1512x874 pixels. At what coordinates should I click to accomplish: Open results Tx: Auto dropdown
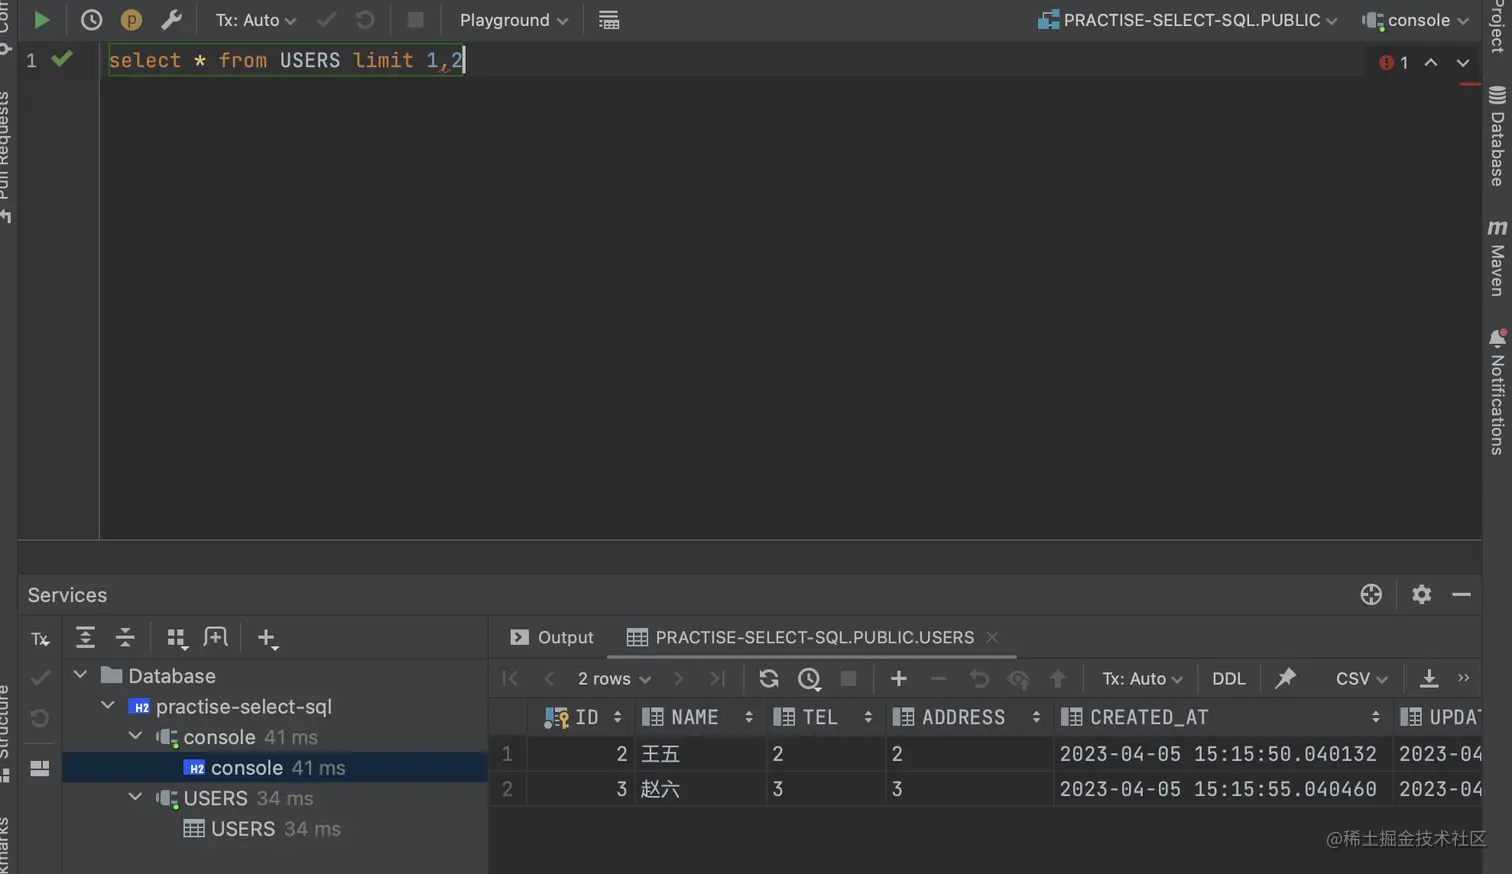(1142, 679)
